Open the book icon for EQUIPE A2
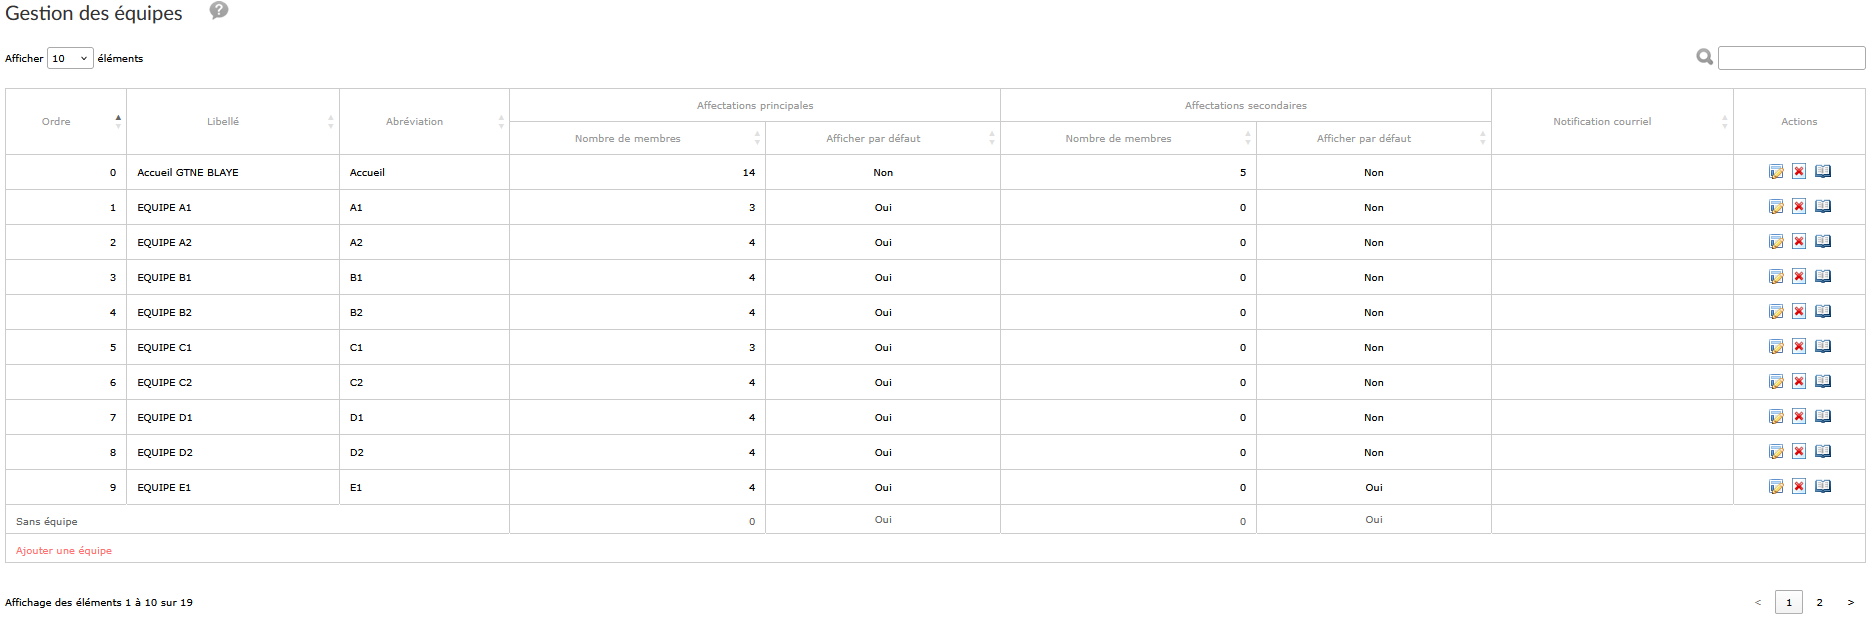 coord(1823,242)
